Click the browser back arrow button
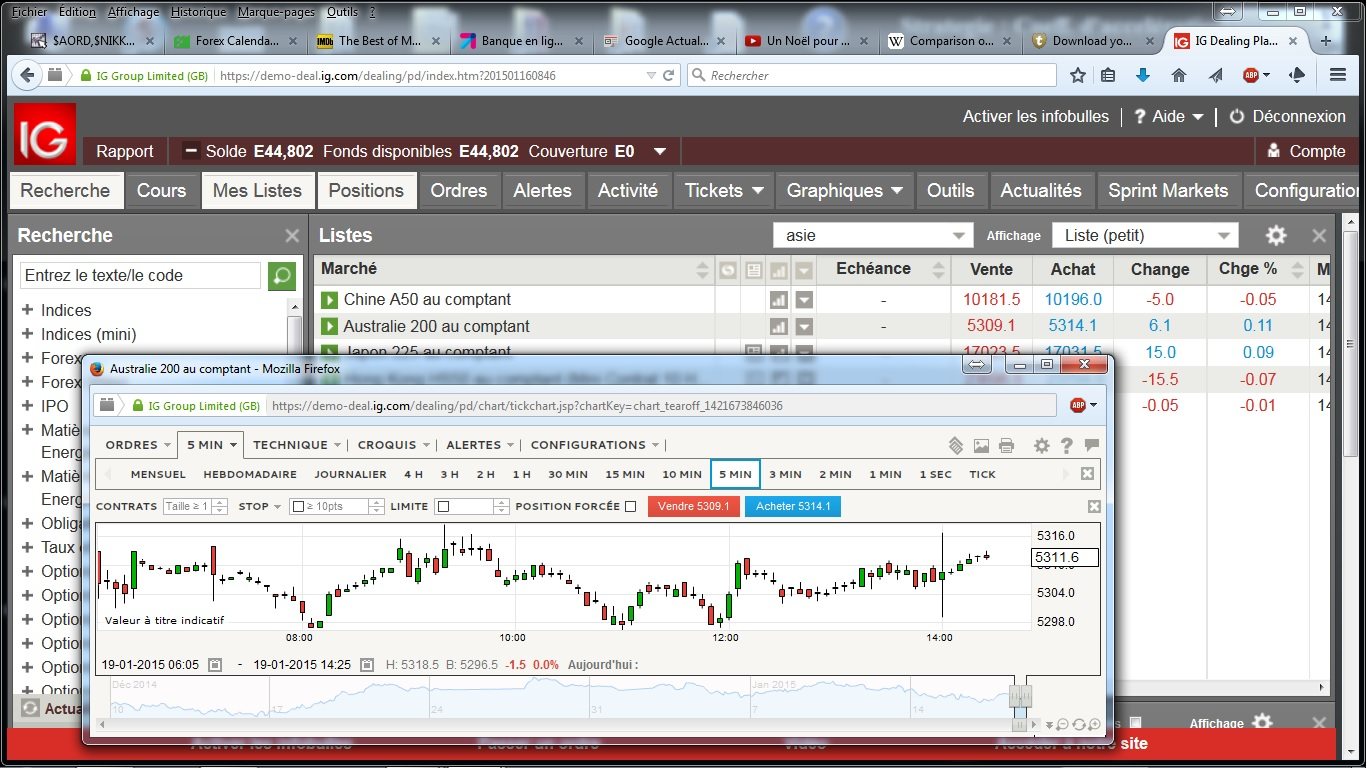The image size is (1367, 768). tap(28, 75)
